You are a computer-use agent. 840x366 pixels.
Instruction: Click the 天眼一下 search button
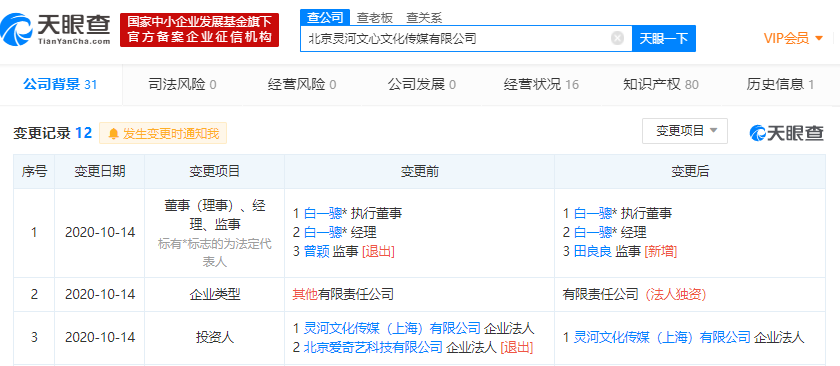664,38
